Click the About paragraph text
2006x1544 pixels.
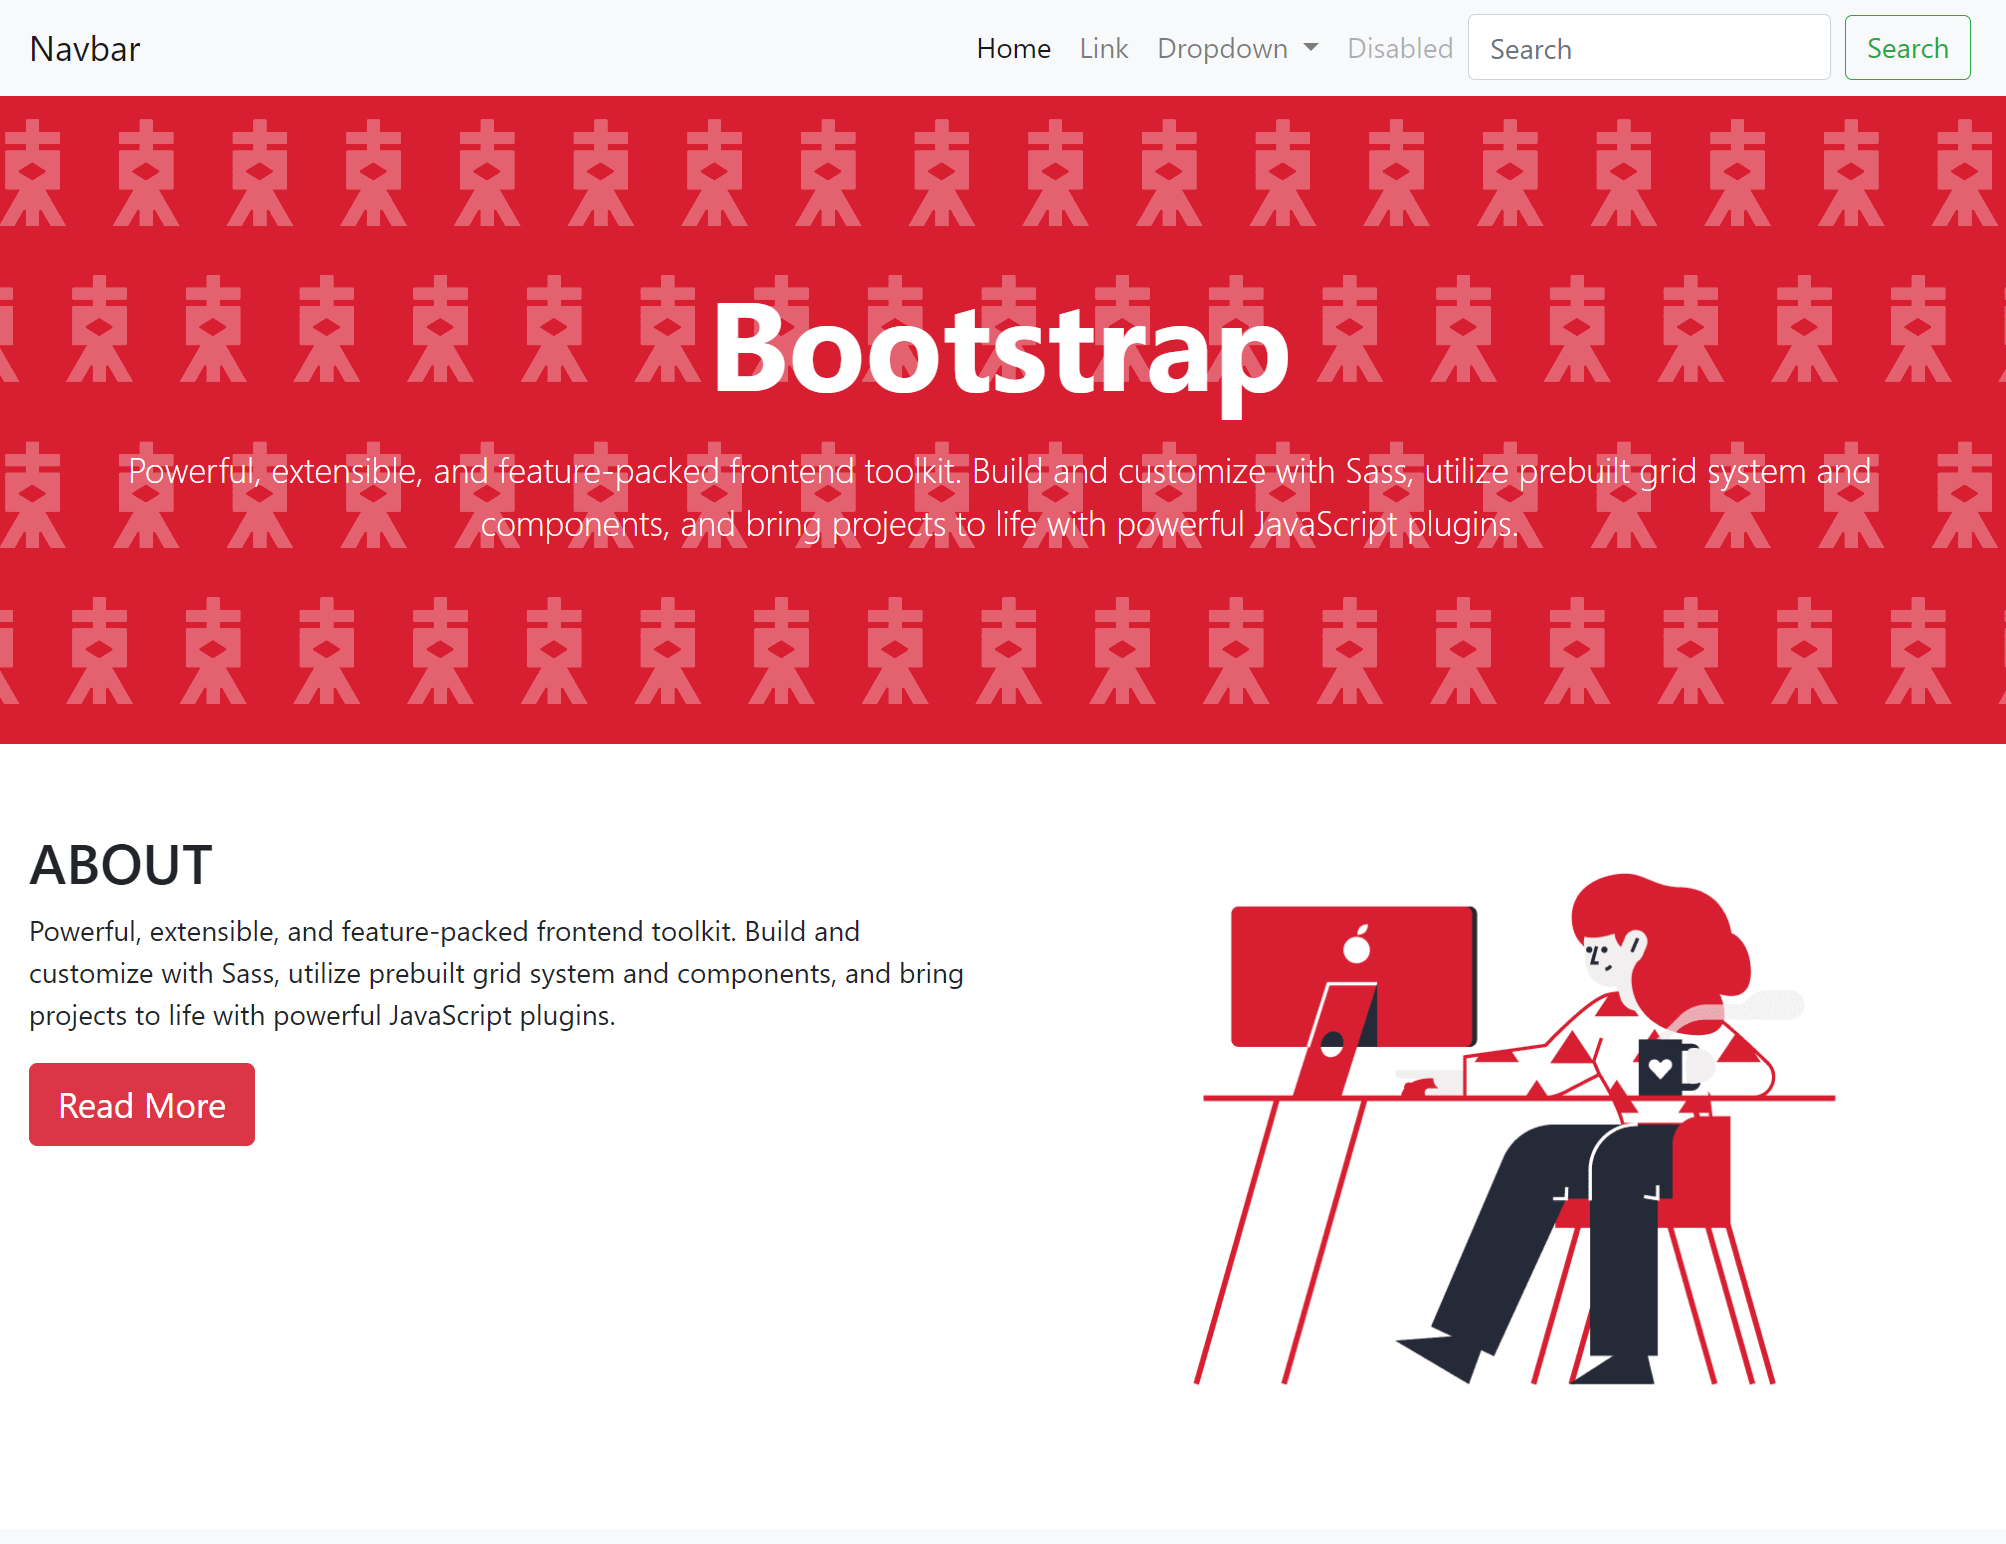496,973
